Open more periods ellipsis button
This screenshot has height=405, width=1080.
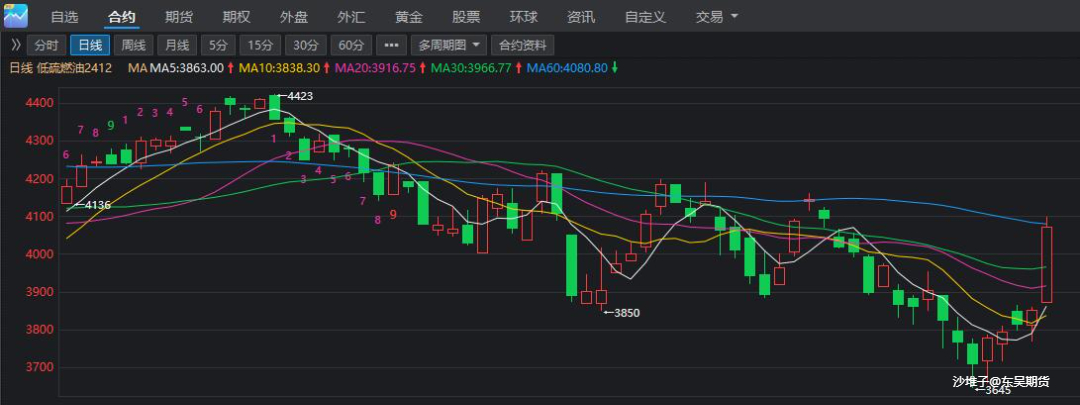coord(391,45)
